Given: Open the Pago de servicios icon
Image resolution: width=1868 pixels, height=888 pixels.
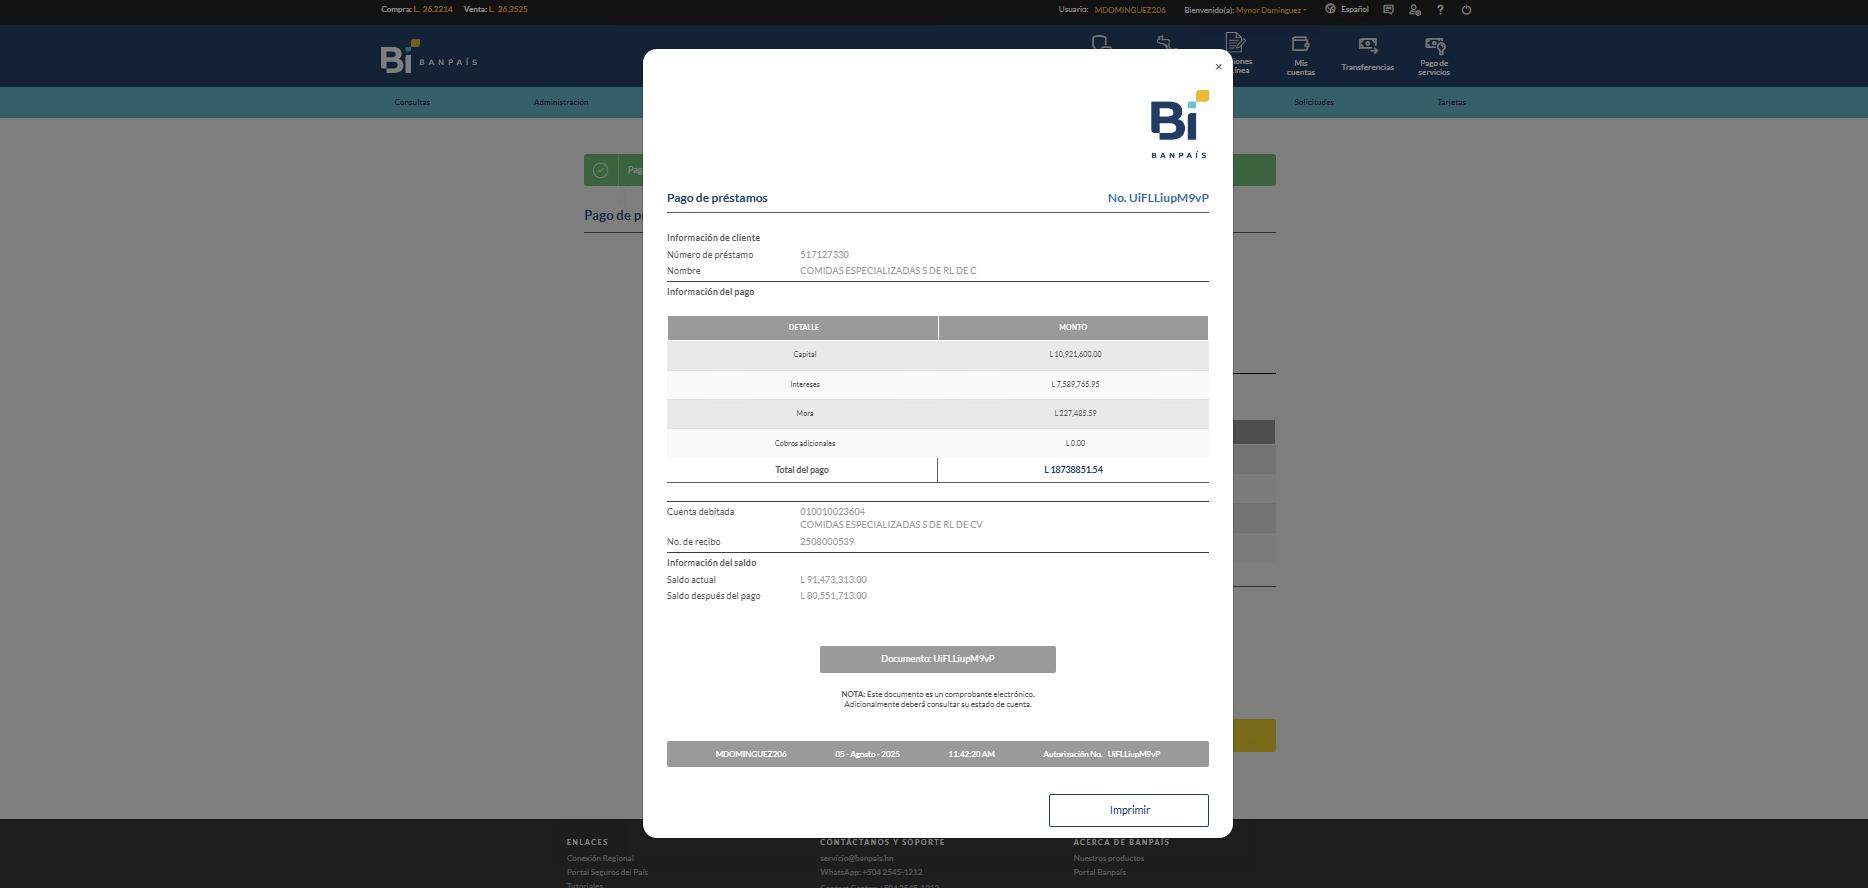Looking at the screenshot, I should point(1434,45).
